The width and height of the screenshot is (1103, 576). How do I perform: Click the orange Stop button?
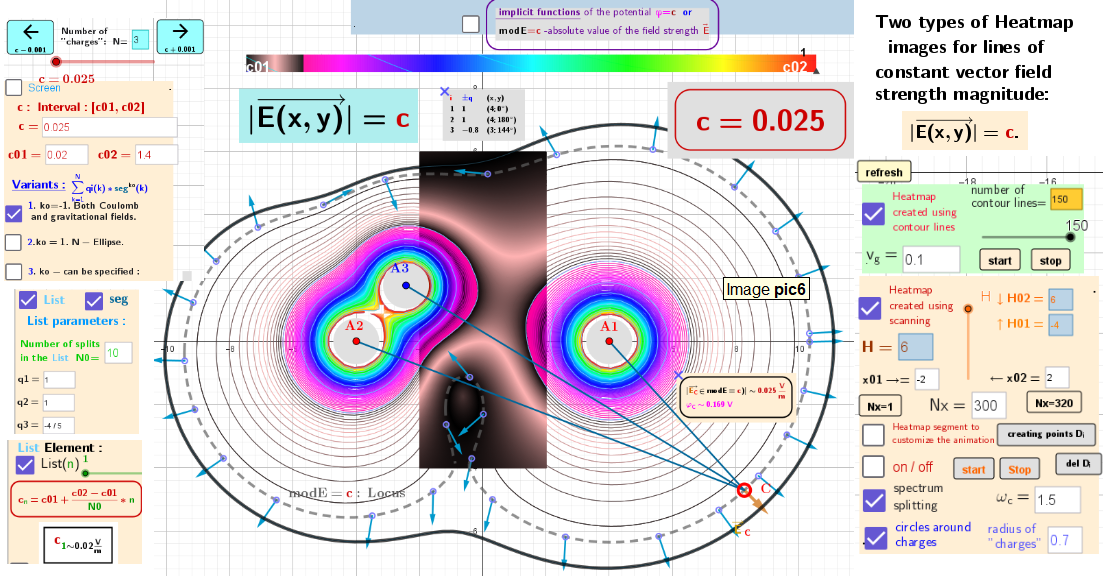(1019, 469)
